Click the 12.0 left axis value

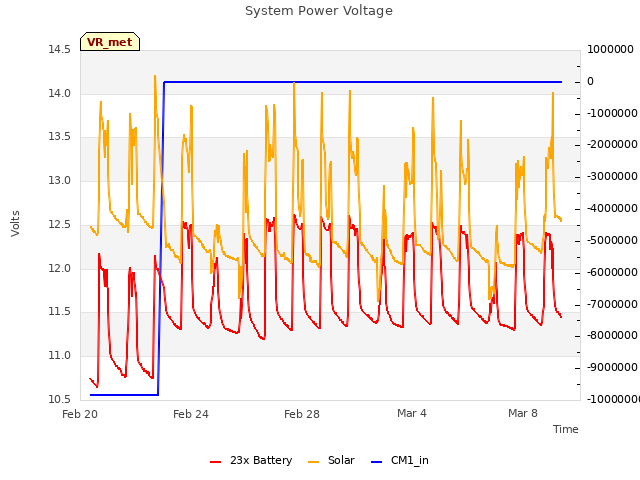(x=59, y=268)
